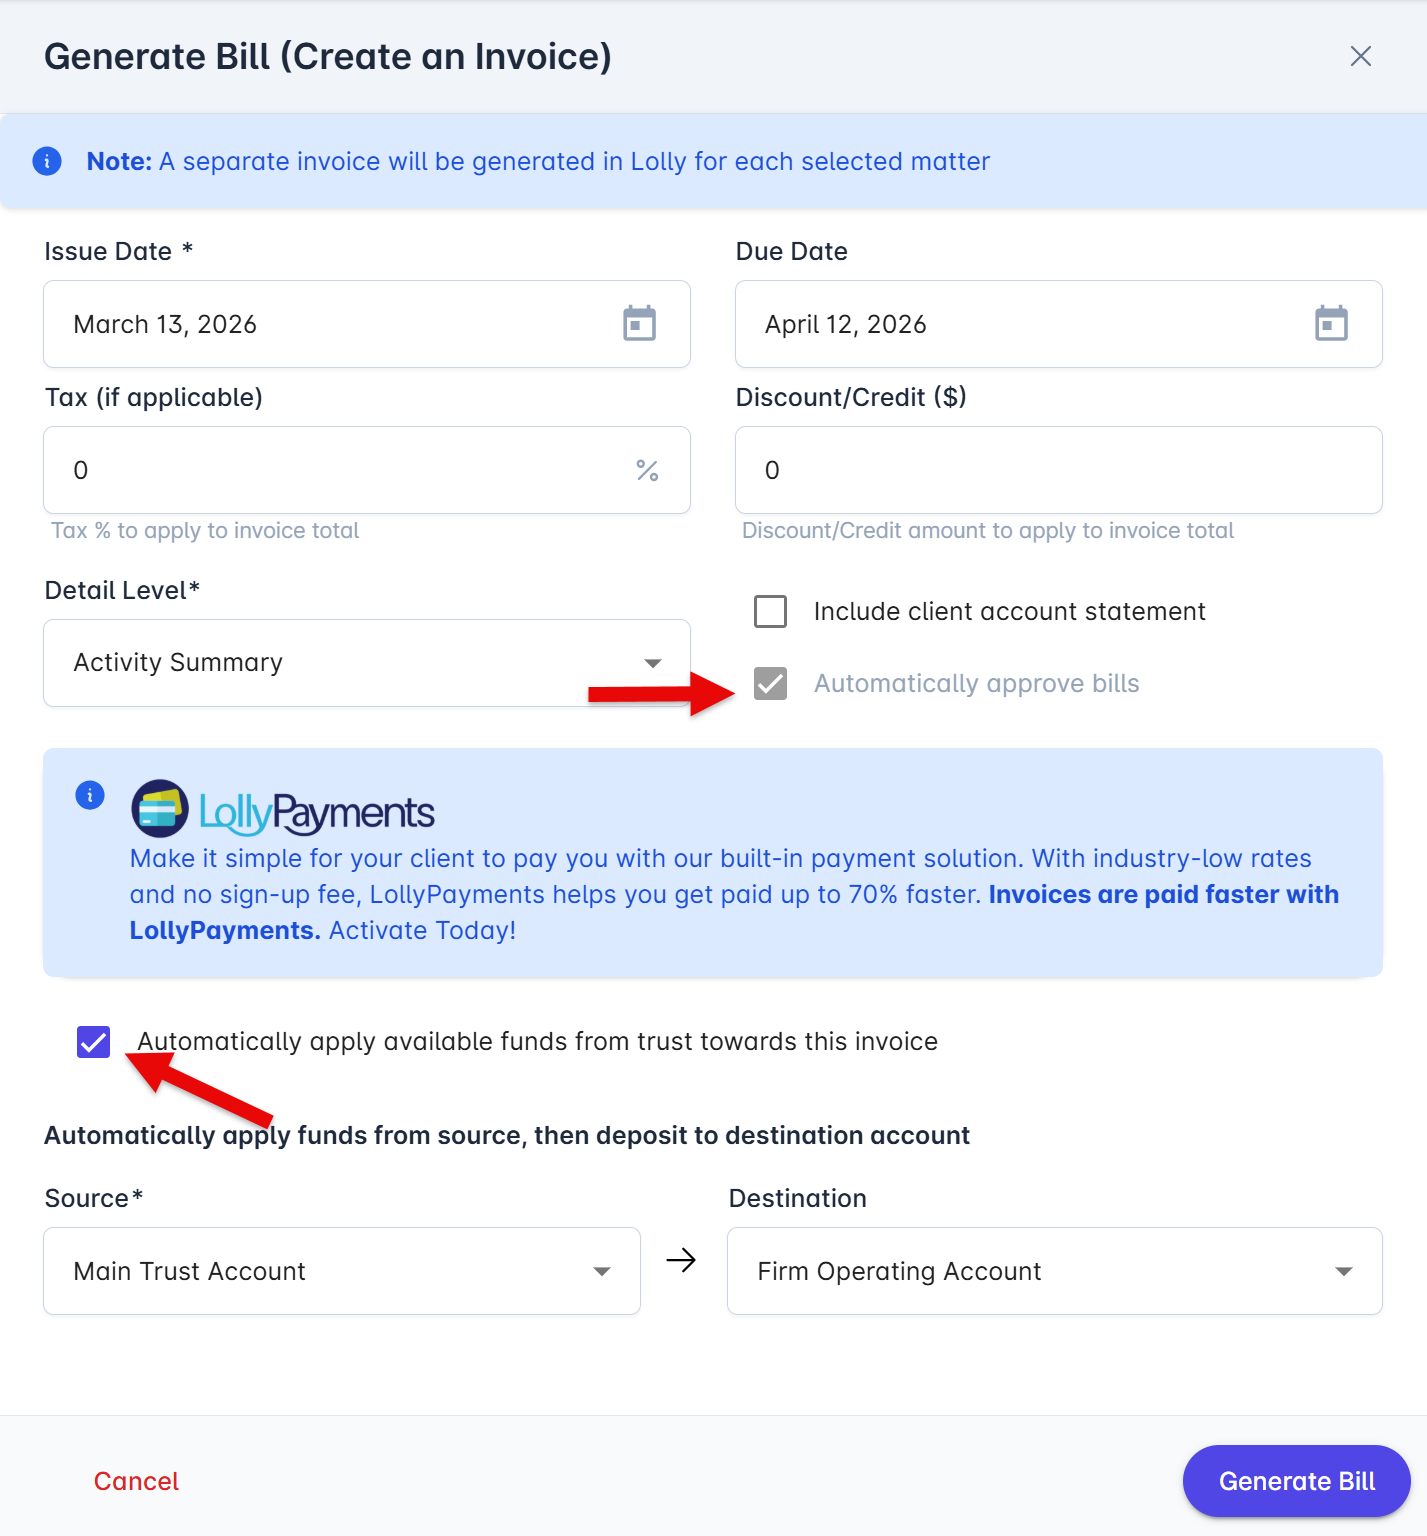Uncheck Automatically apply available funds from trust
This screenshot has height=1536, width=1427.
tap(94, 1042)
